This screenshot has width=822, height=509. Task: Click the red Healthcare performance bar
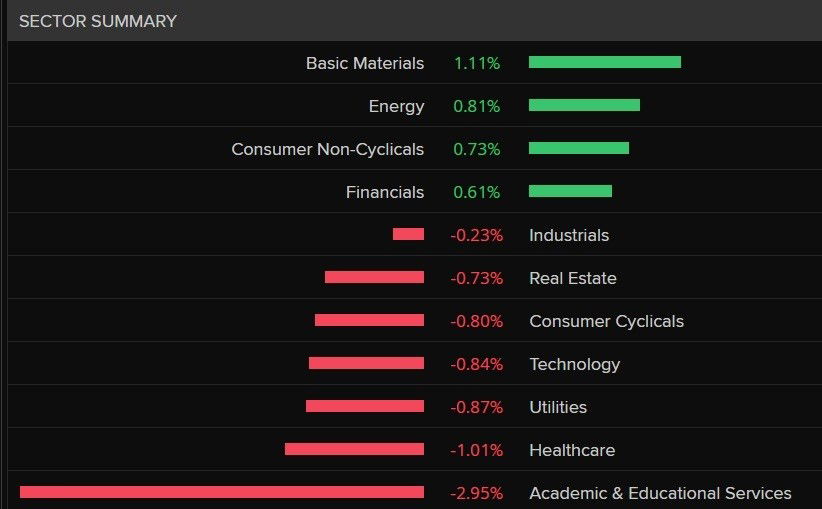(x=354, y=449)
